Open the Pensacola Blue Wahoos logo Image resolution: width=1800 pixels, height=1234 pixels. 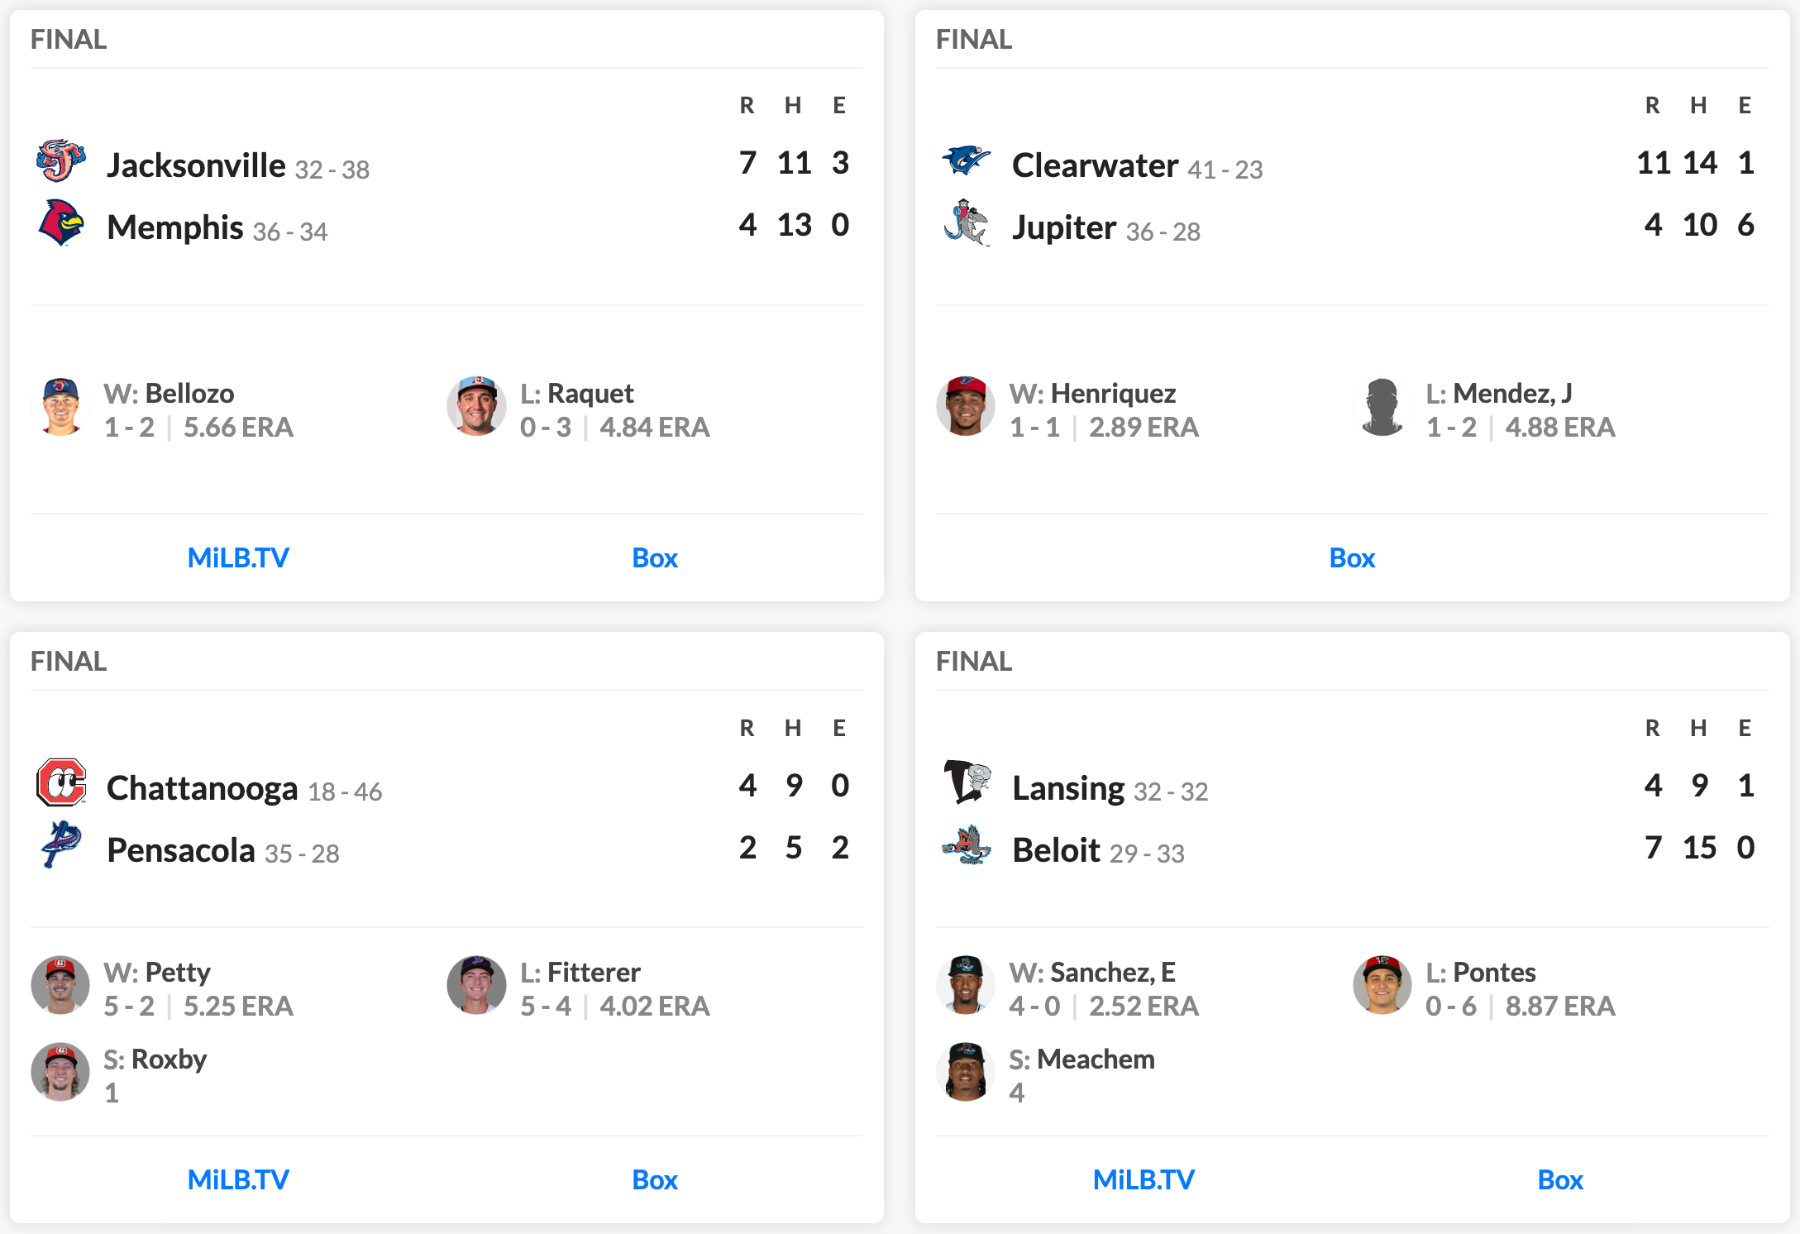pos(61,845)
